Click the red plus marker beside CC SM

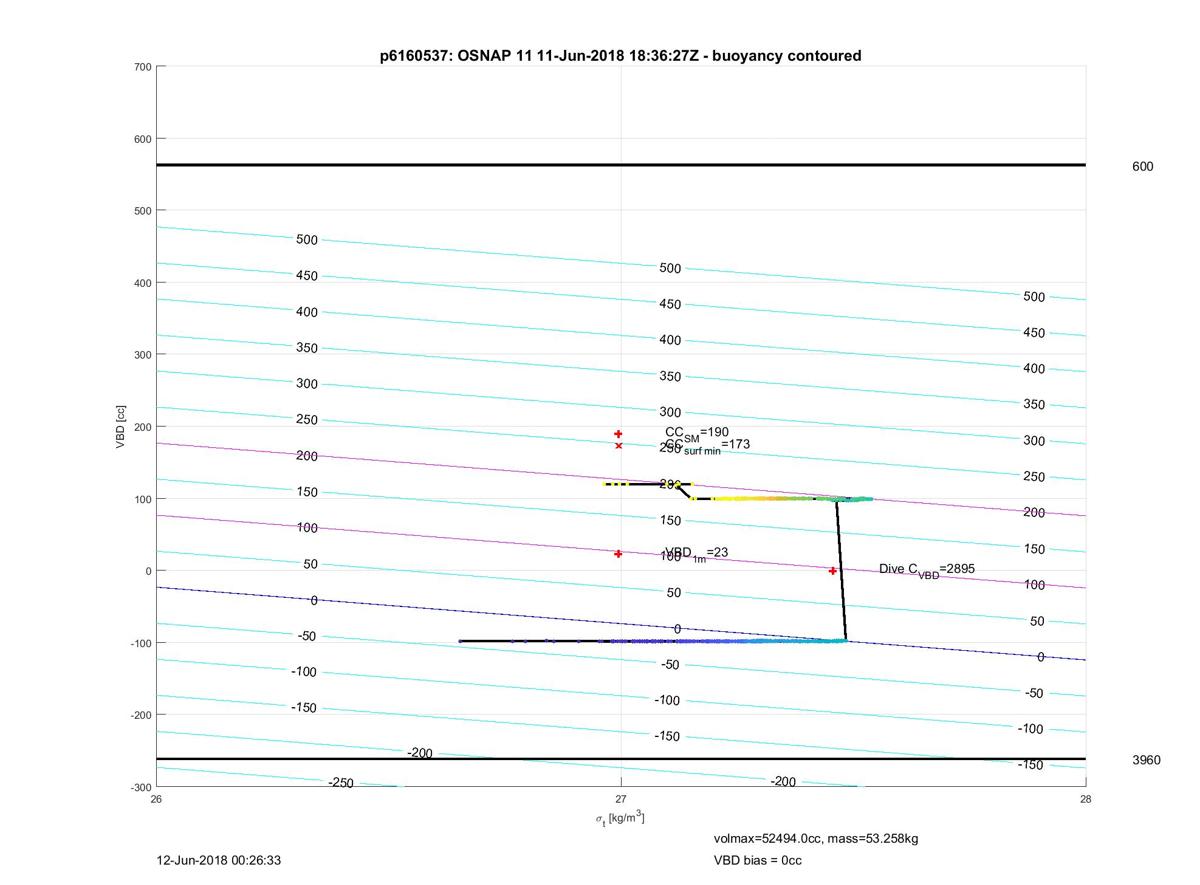pos(619,434)
